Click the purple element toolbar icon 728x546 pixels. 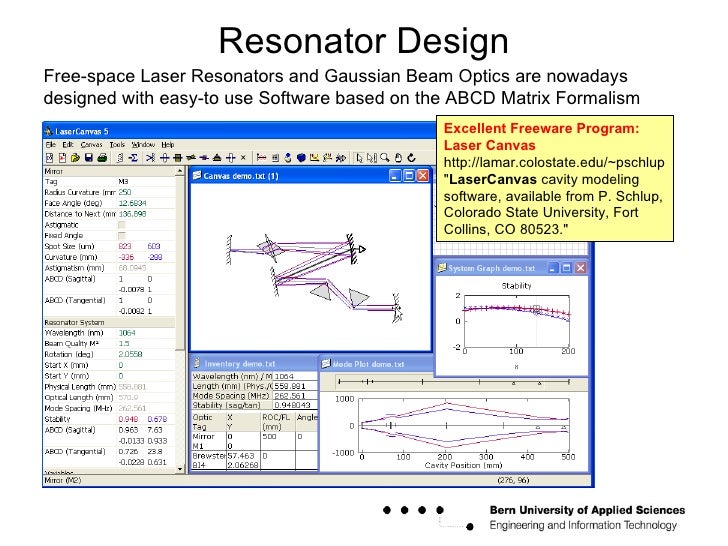[204, 158]
